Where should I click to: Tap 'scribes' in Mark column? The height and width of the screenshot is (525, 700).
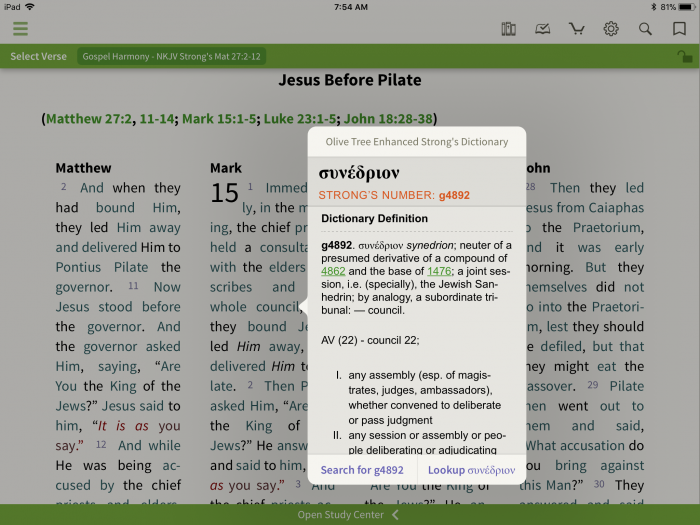(231, 287)
